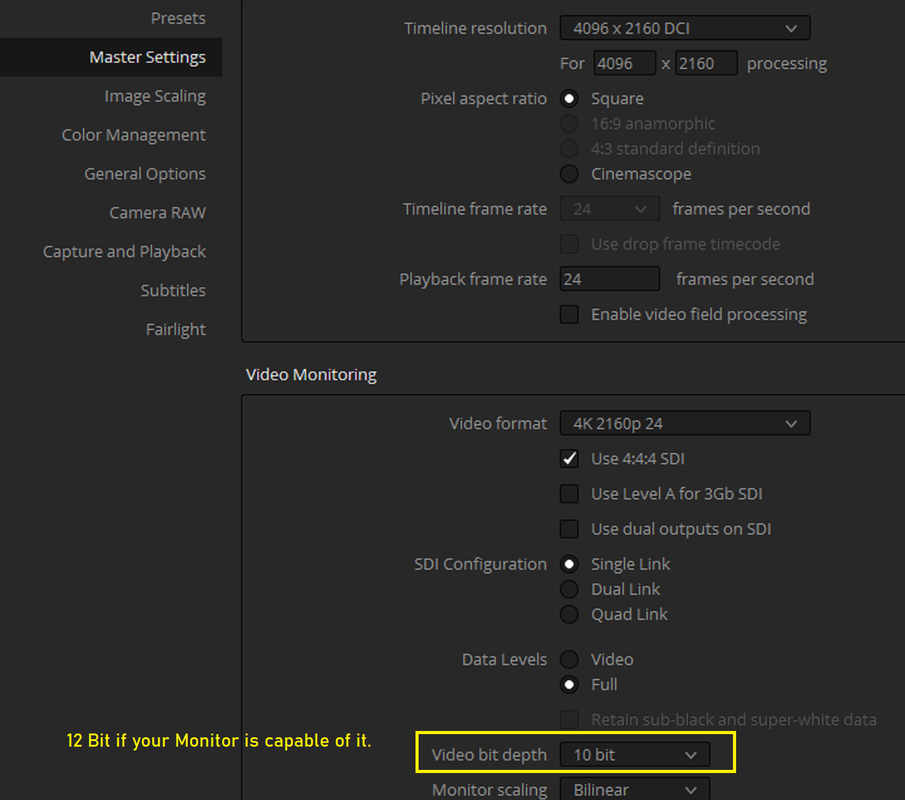Click the width field showing 4096
This screenshot has height=800, width=905.
(x=624, y=63)
